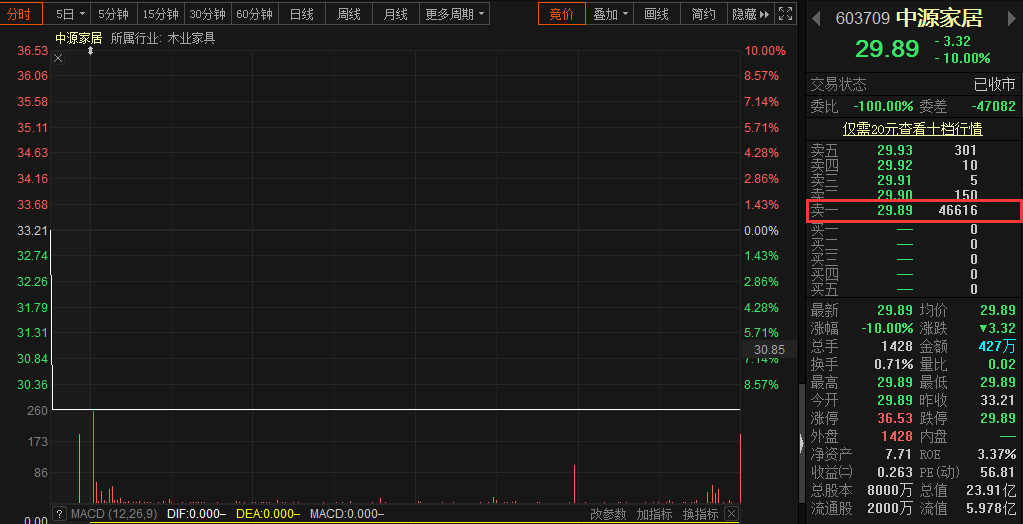This screenshot has height=524, width=1023.
Task: Click 卖一 volume 46616
Action: click(958, 211)
